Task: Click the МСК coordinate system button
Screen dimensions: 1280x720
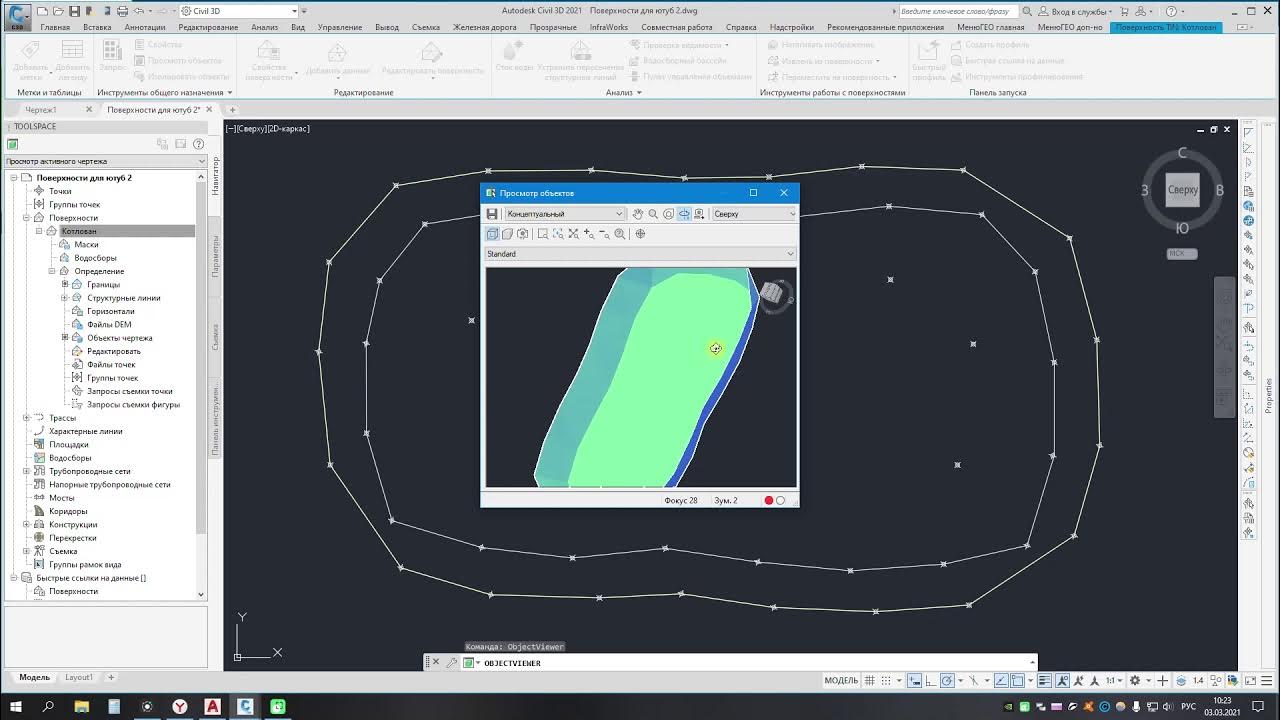Action: point(1182,253)
